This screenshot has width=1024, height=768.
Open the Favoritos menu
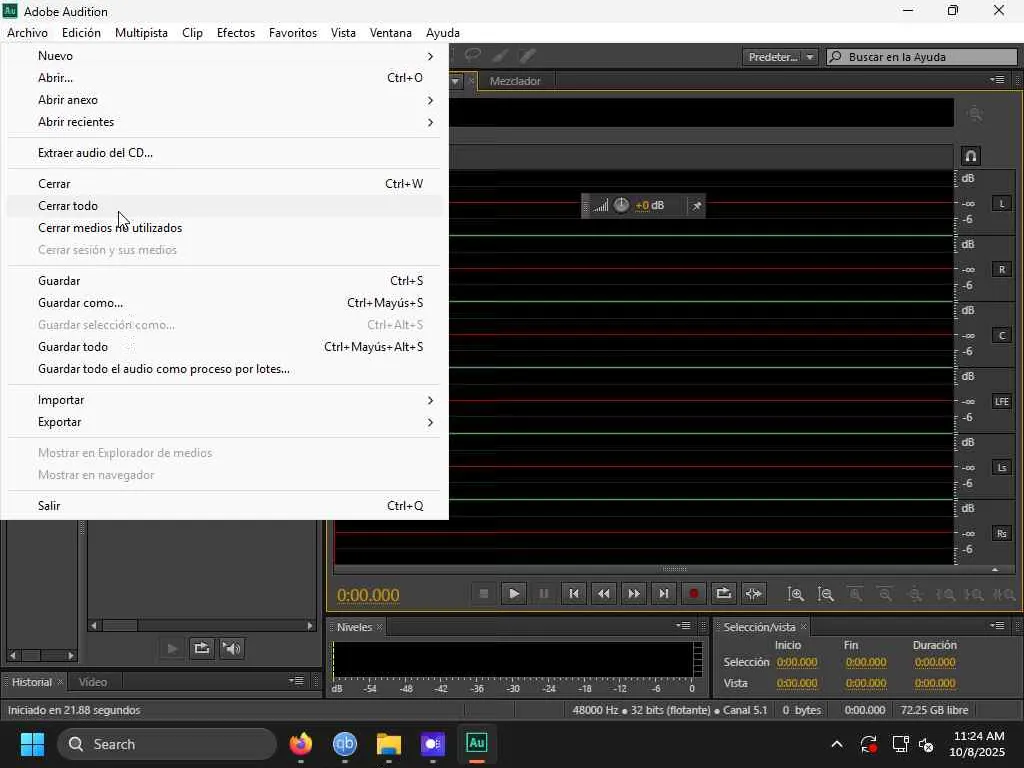[293, 33]
